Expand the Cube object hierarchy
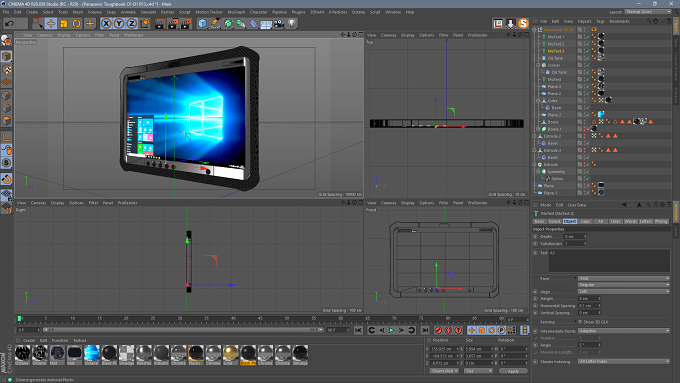Screen dimensions: 680x383 click(x=538, y=101)
